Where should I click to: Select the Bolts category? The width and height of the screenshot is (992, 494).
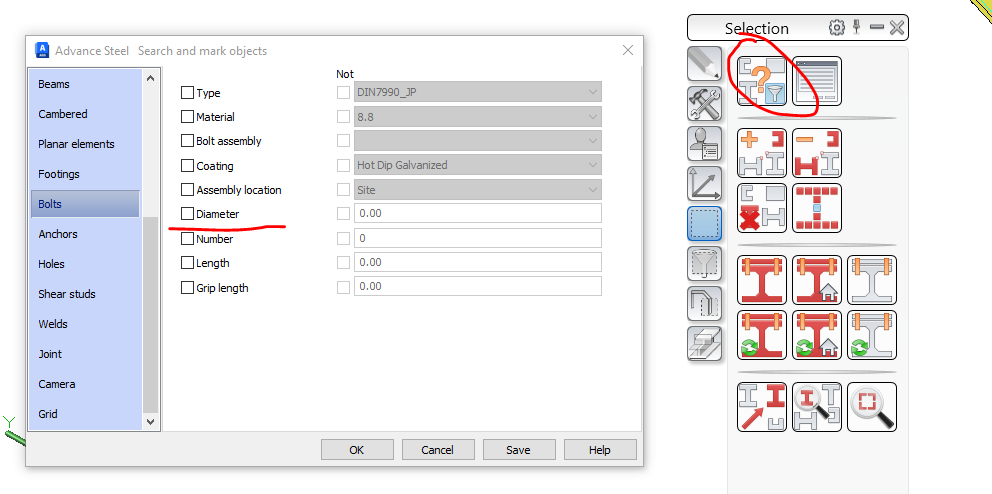point(85,204)
